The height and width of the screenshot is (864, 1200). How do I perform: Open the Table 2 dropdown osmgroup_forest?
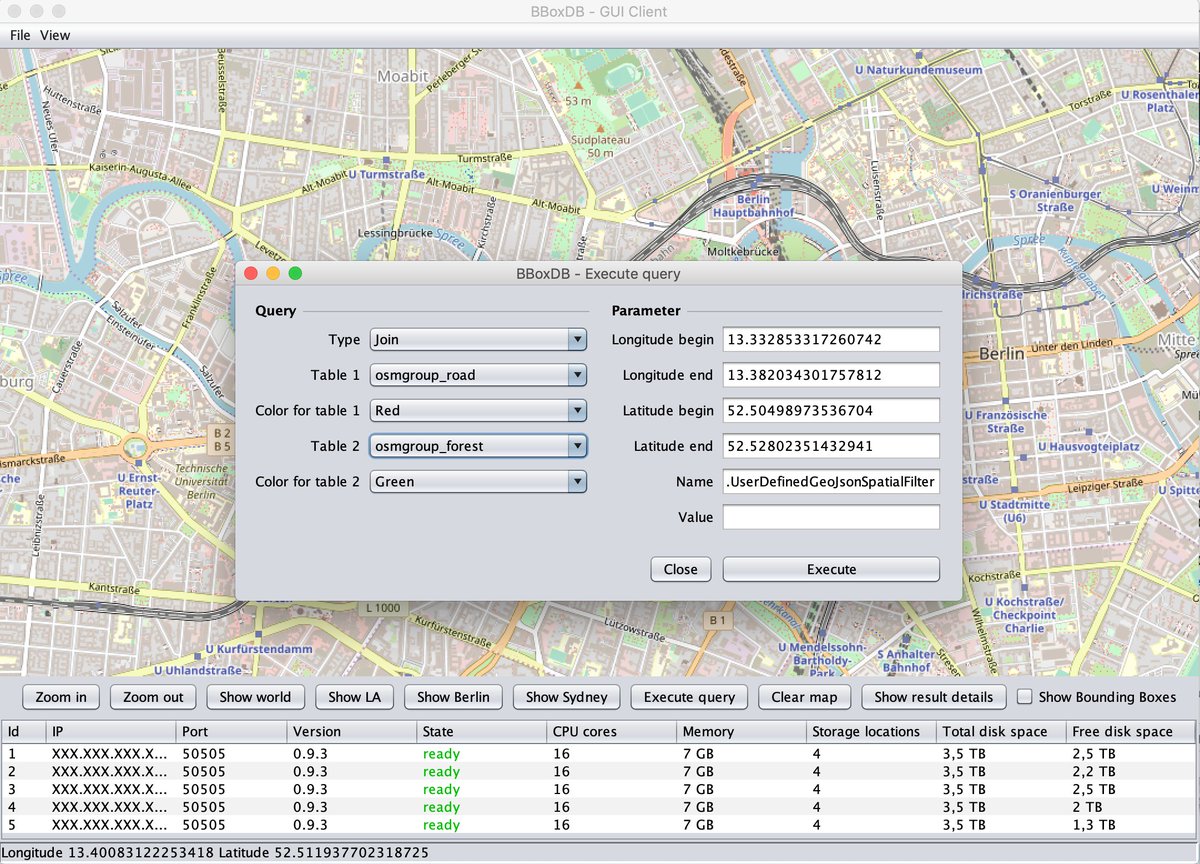coord(478,446)
